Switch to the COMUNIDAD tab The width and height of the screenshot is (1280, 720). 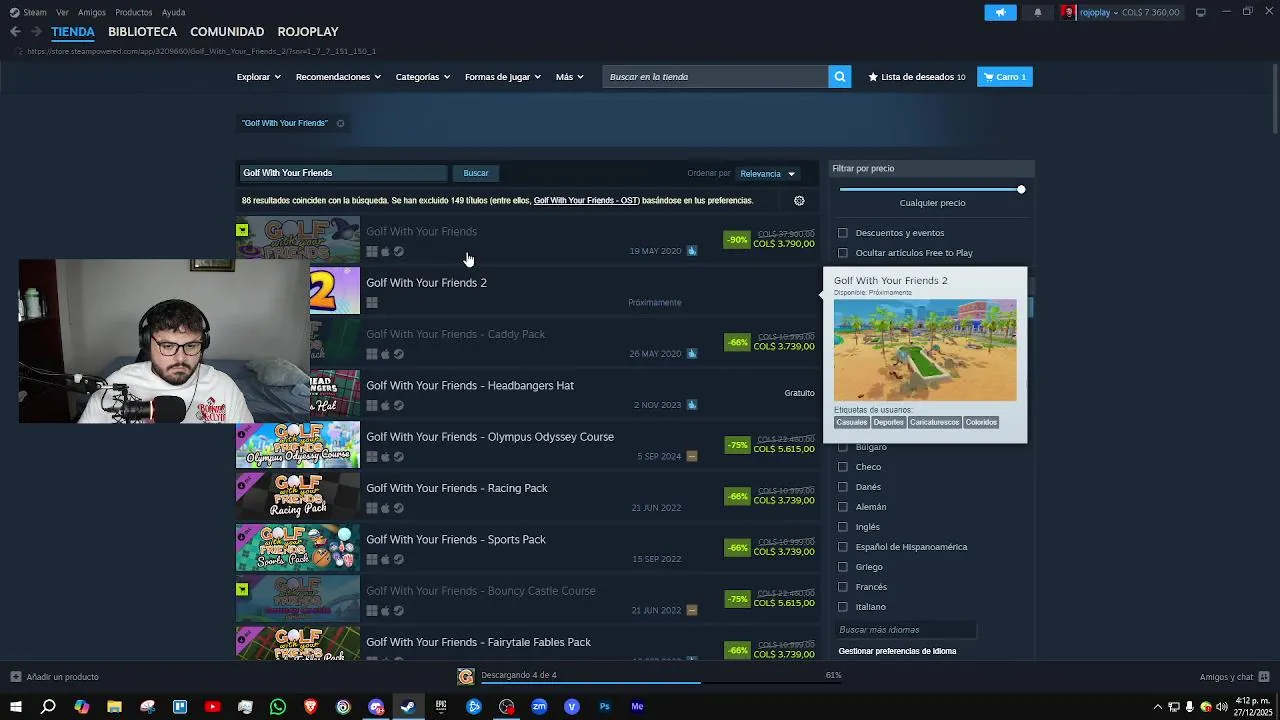click(227, 32)
